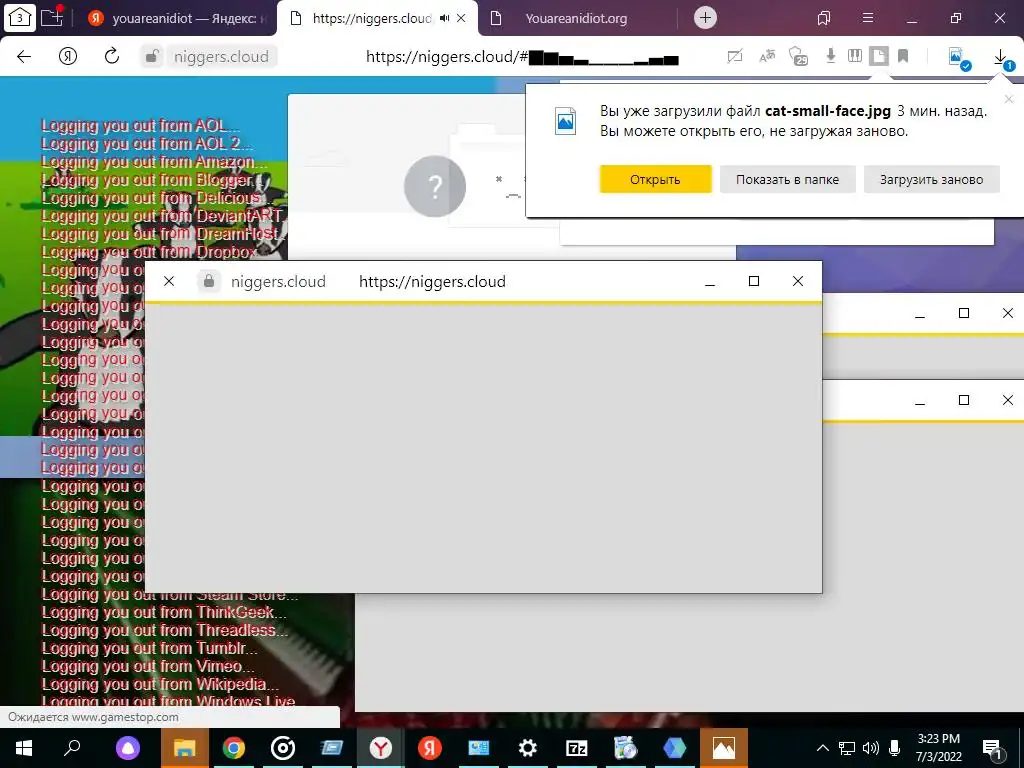Toggle the crossed-out screen toolbar icon
This screenshot has width=1024, height=768.
coord(735,57)
